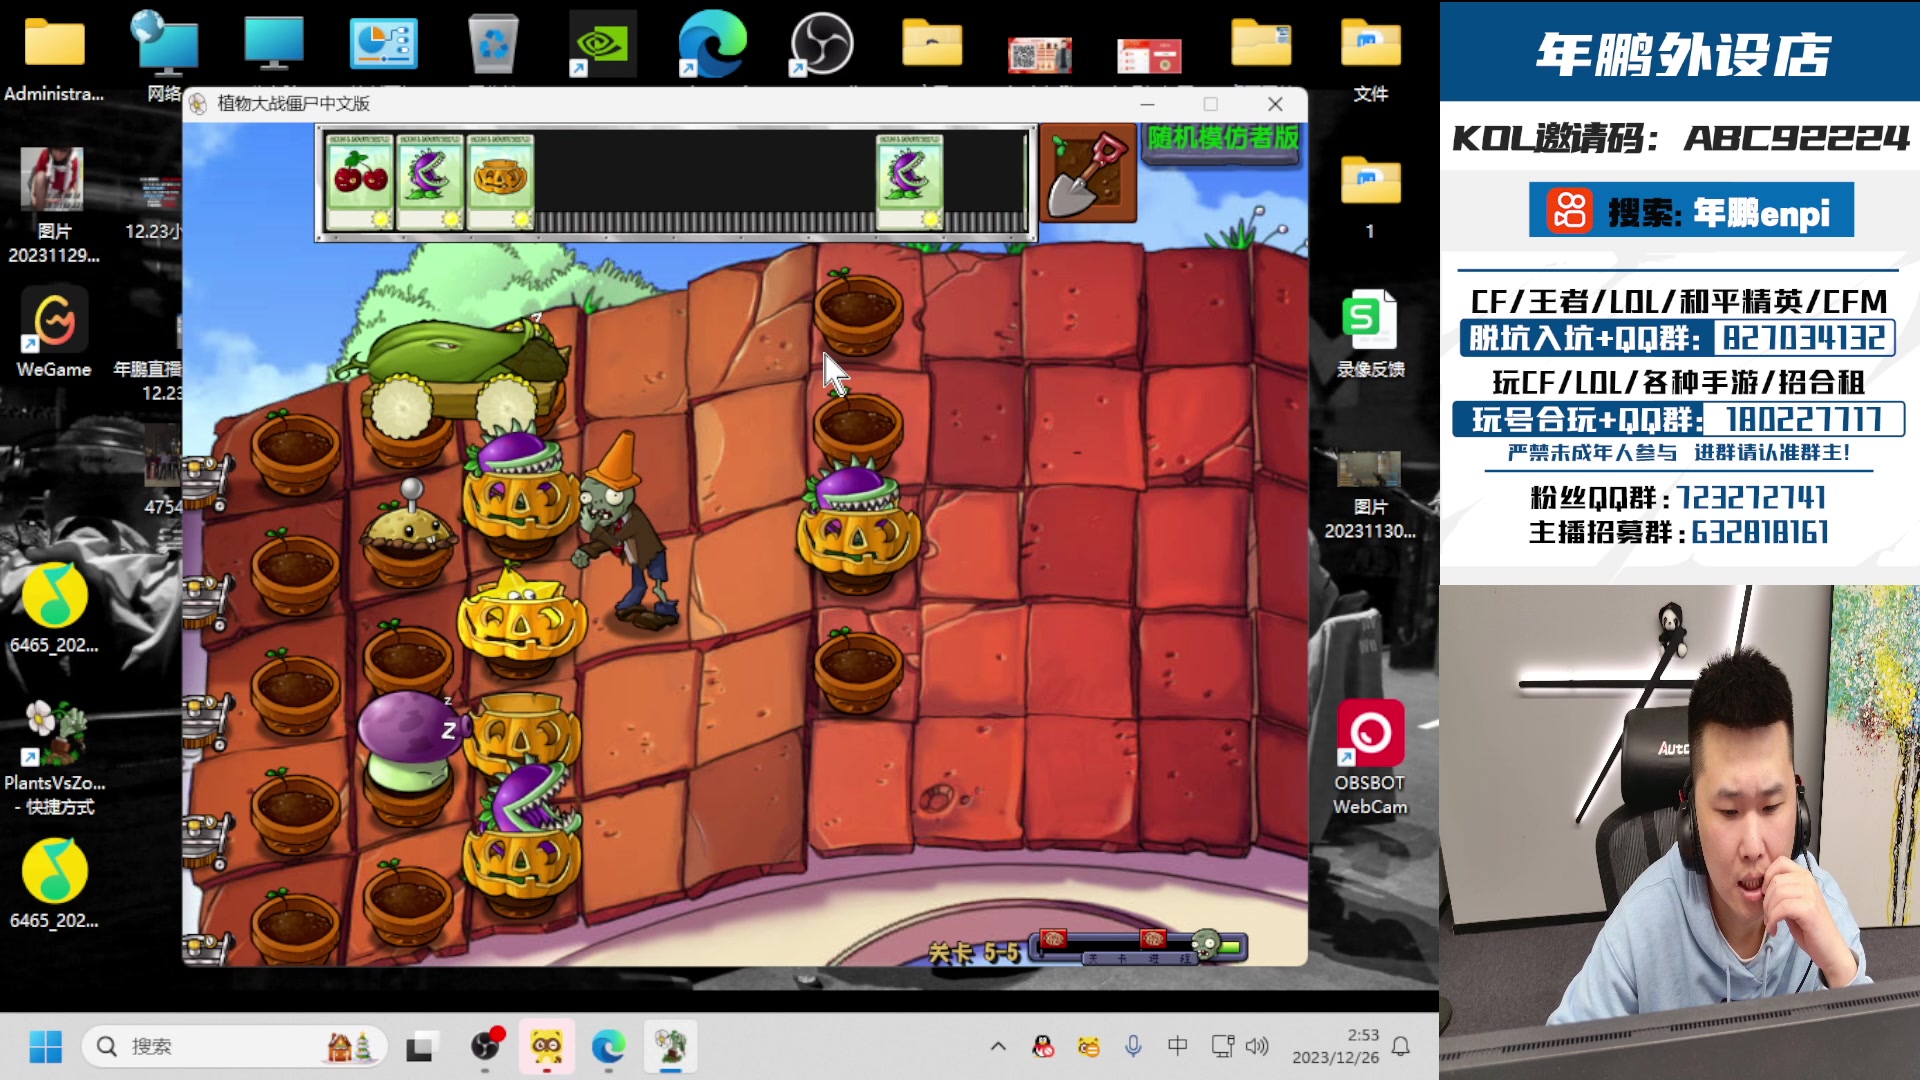The width and height of the screenshot is (1920, 1080).
Task: Click the KOL邀请码 ABC92224 text
Action: point(1680,138)
